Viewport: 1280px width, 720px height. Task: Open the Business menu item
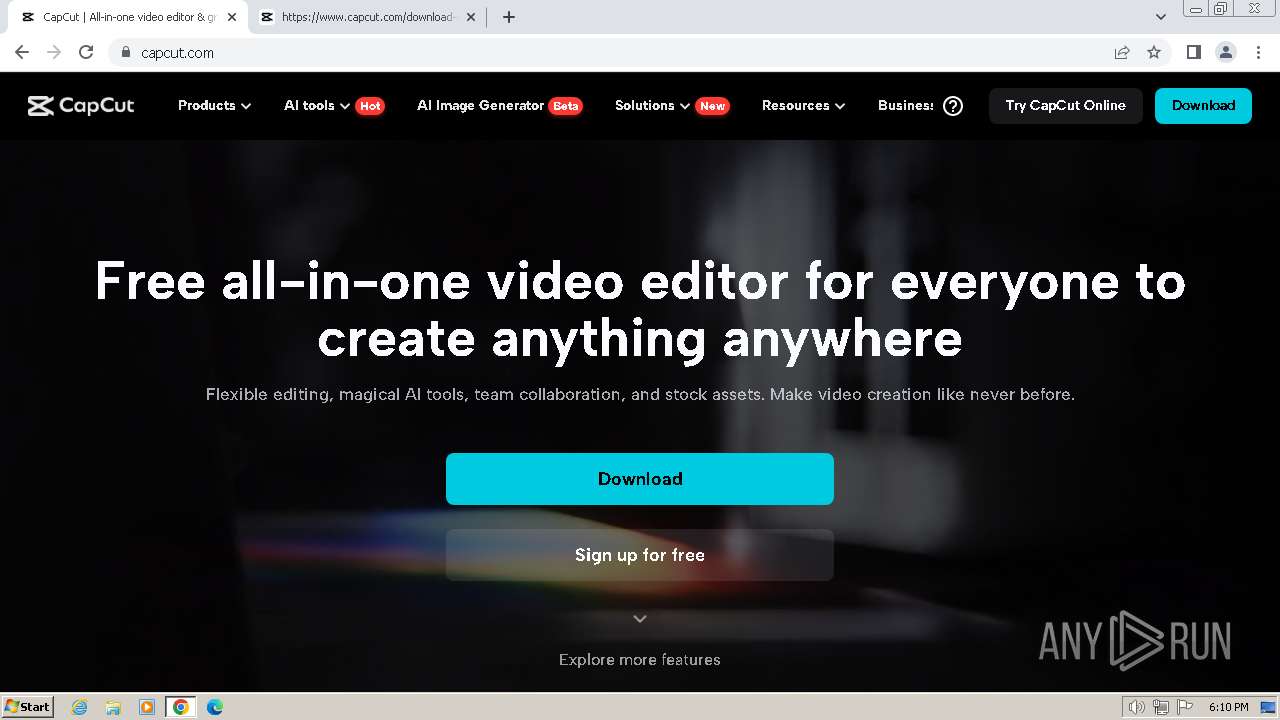tap(905, 106)
